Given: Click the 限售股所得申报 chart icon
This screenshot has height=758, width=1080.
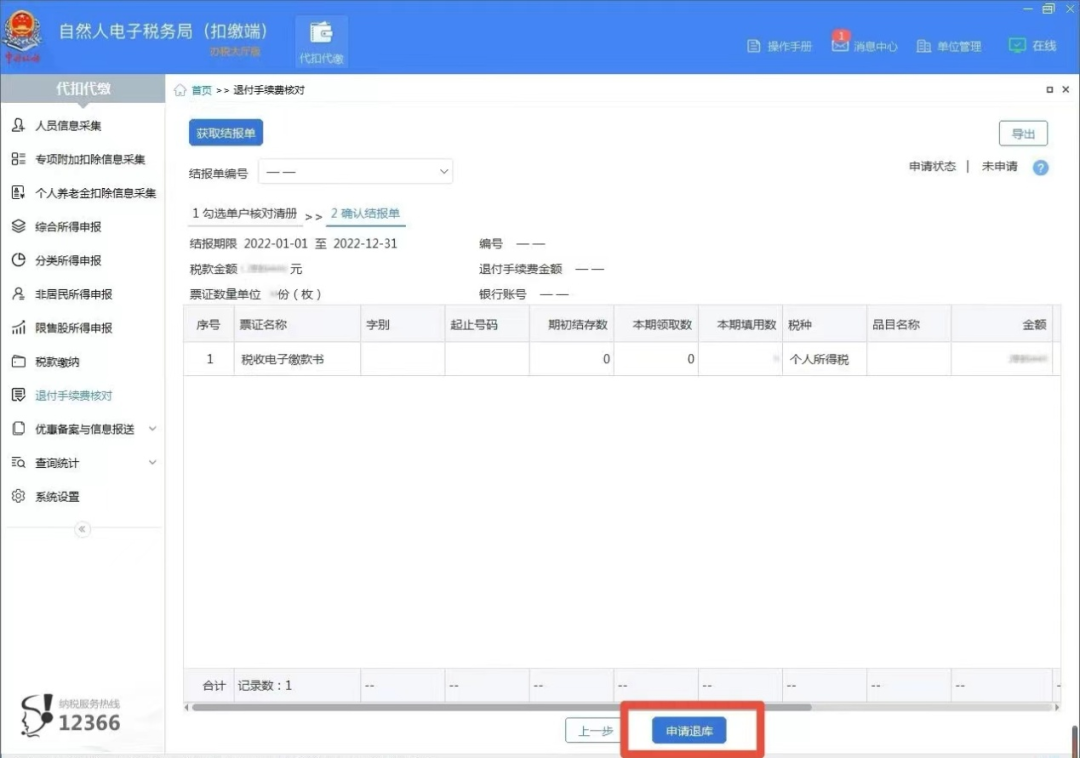Looking at the screenshot, I should pos(19,328).
